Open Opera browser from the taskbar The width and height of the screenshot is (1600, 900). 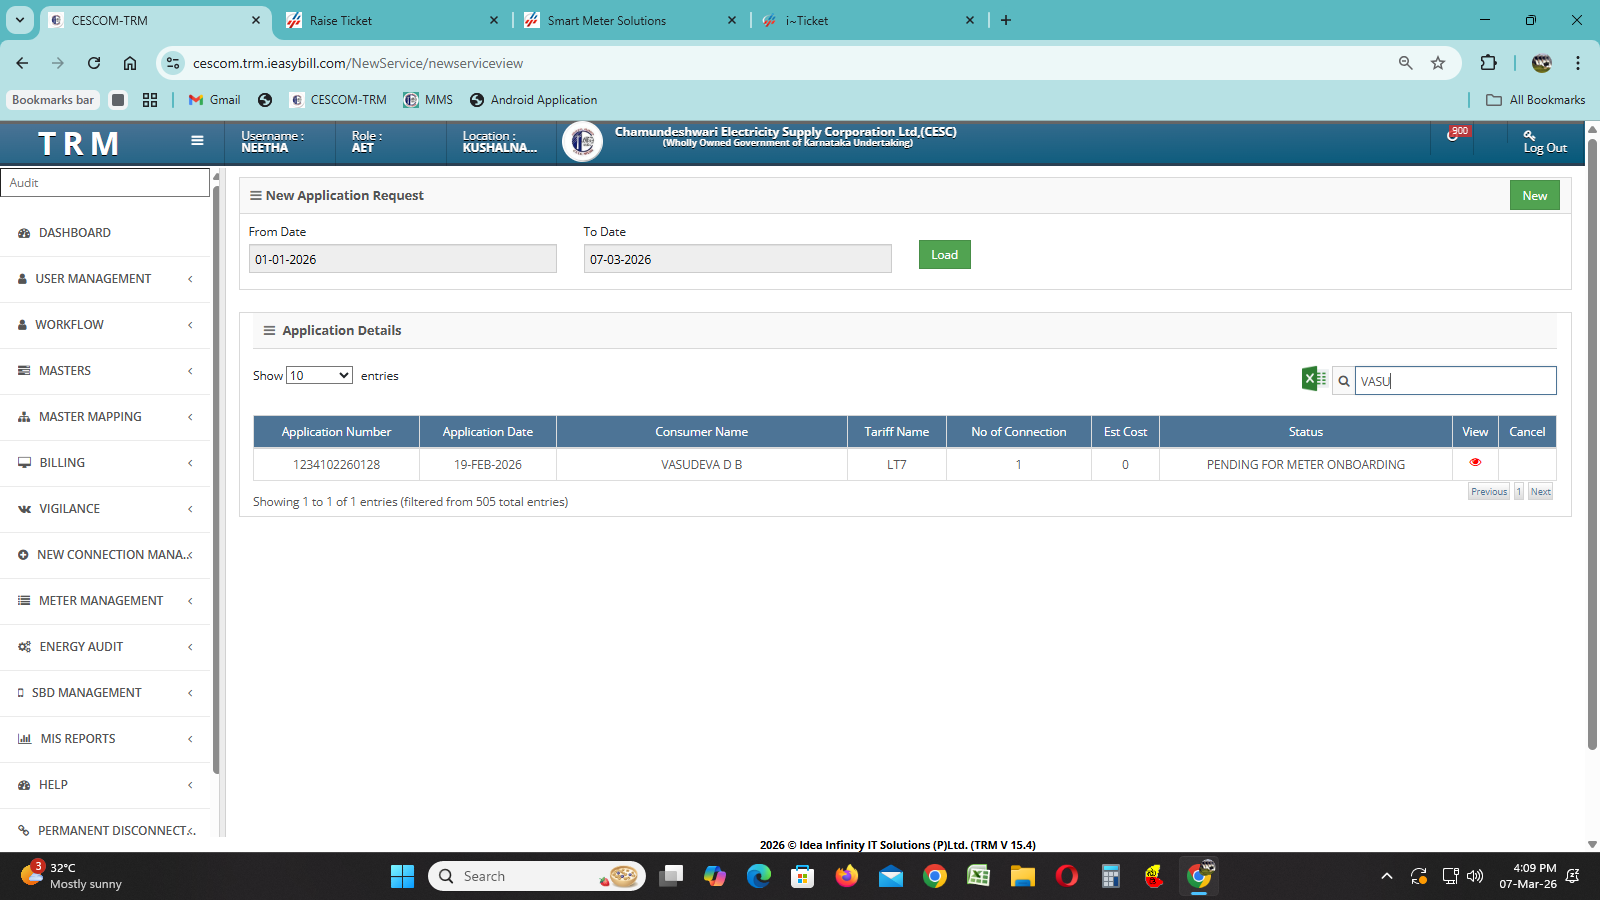tap(1067, 877)
